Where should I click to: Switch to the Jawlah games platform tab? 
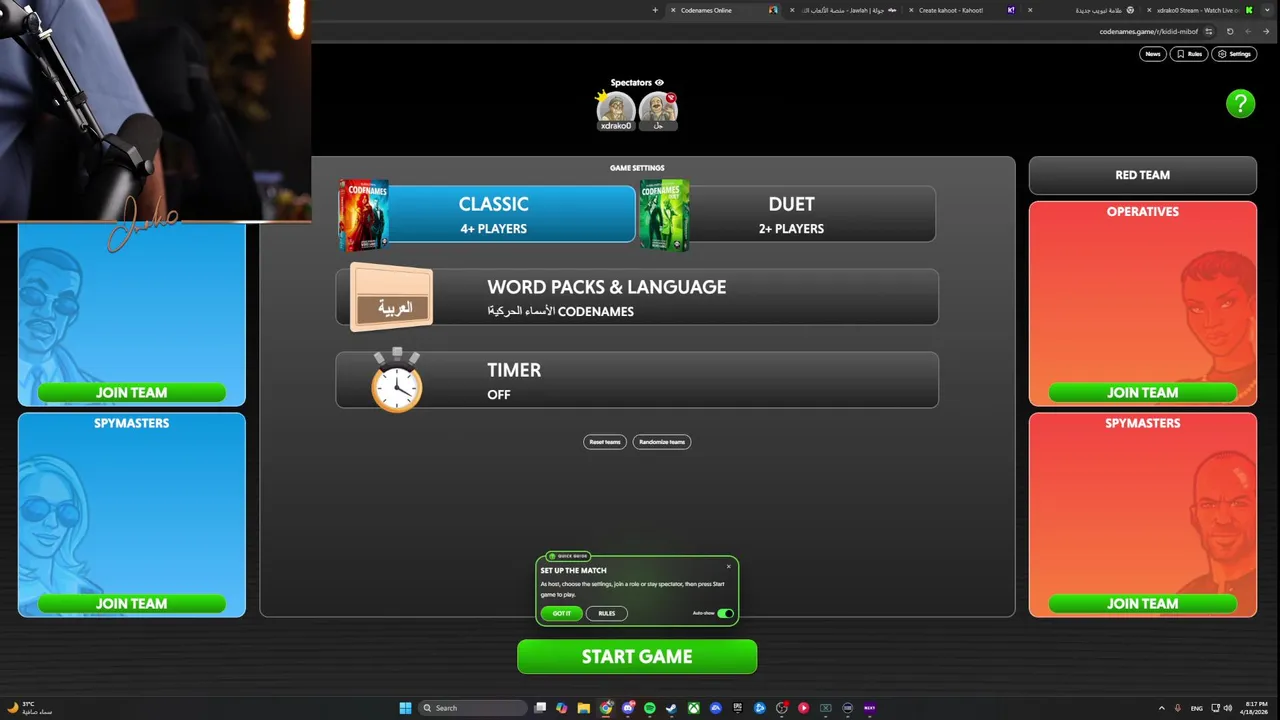845,10
